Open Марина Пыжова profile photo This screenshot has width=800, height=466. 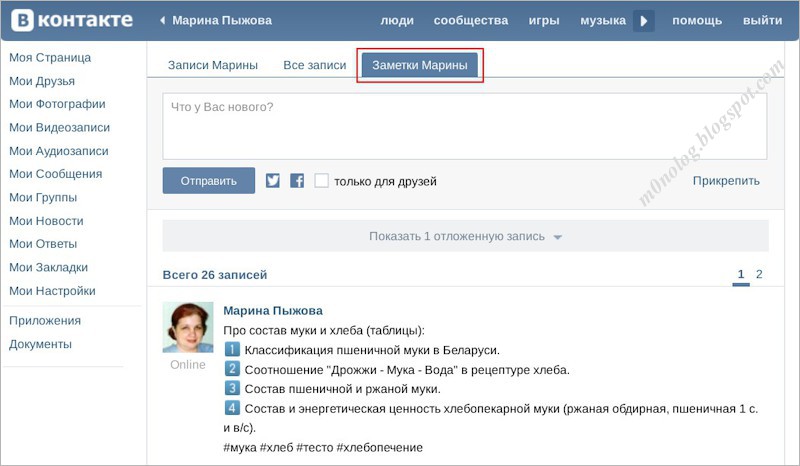pyautogui.click(x=187, y=327)
